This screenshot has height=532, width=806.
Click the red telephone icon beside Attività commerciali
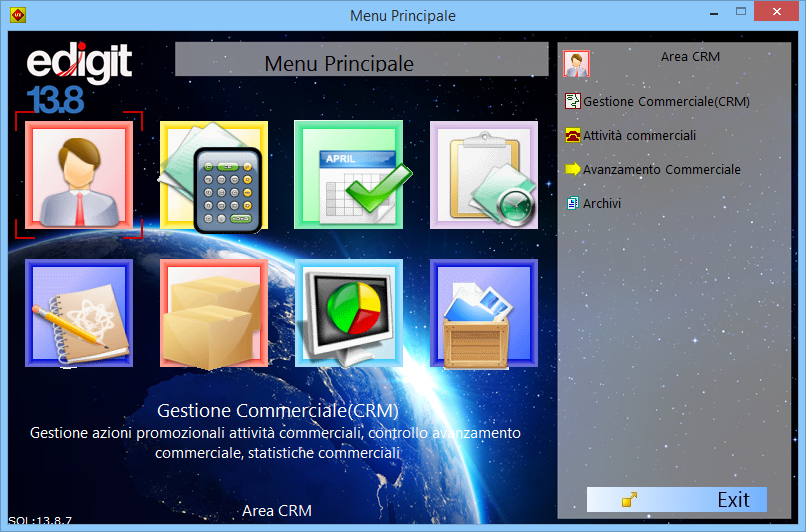pyautogui.click(x=573, y=136)
